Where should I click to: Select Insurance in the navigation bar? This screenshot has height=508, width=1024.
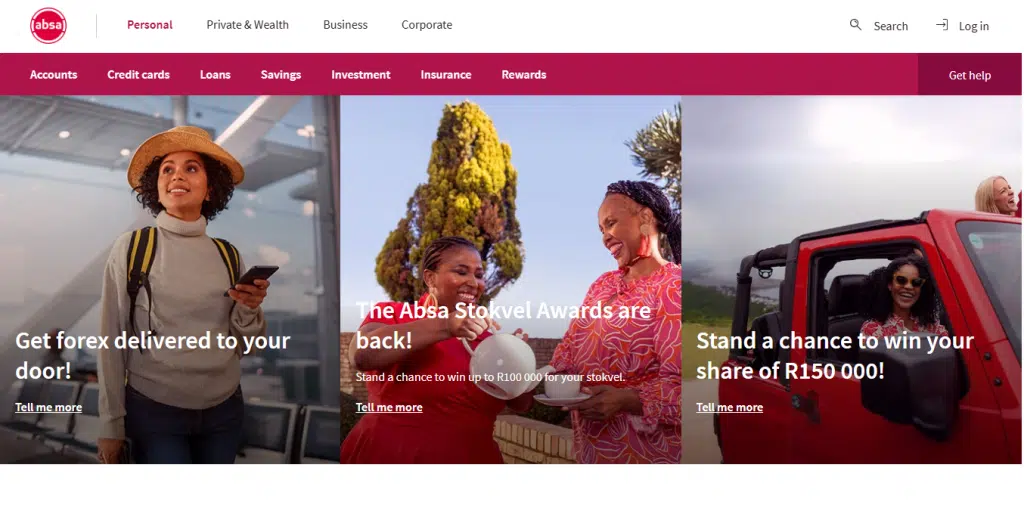click(x=446, y=74)
